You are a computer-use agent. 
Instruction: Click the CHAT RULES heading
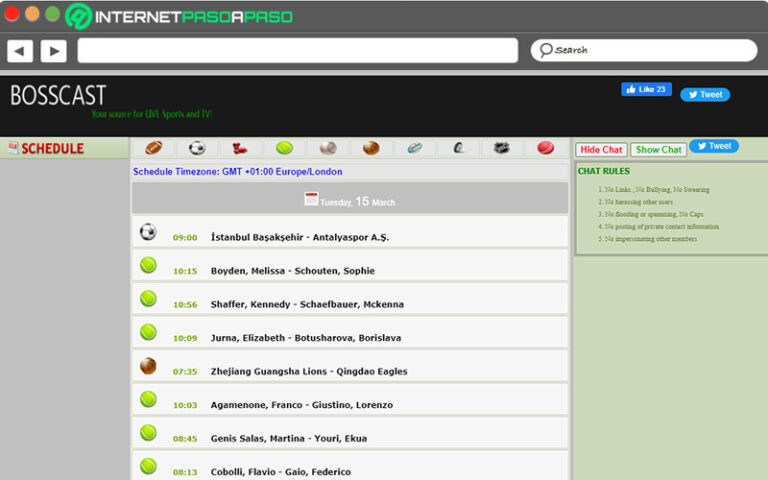tap(603, 171)
